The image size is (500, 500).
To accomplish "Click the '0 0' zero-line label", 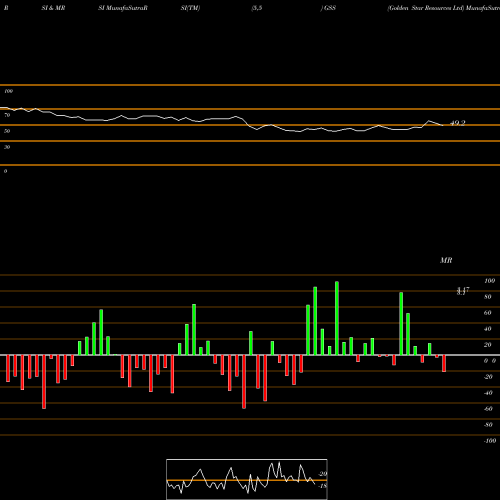I will coord(490,361).
